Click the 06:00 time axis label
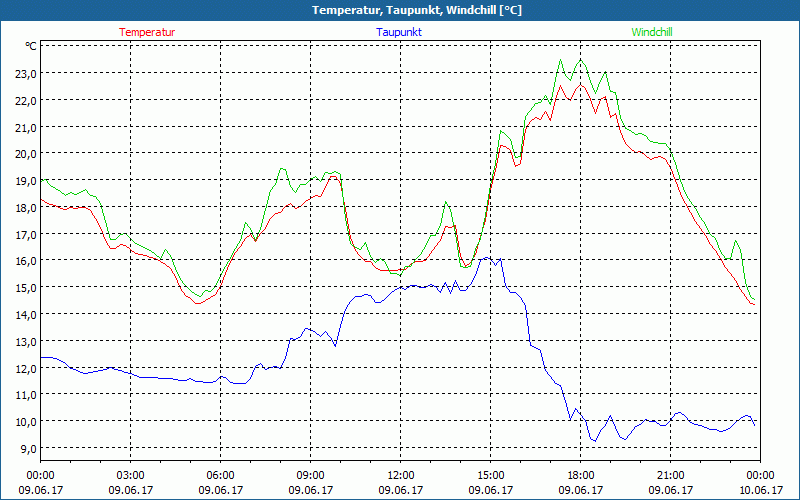 220,476
